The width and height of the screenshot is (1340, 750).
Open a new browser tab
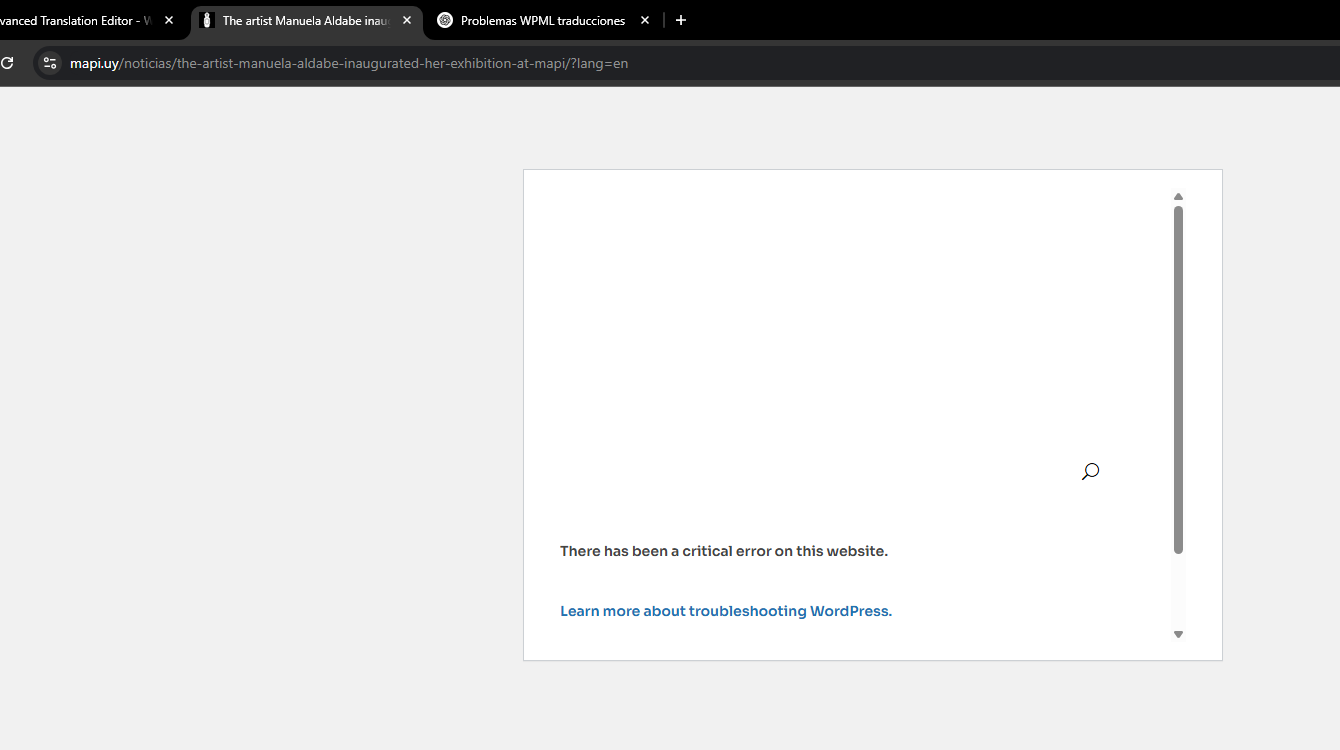tap(681, 20)
